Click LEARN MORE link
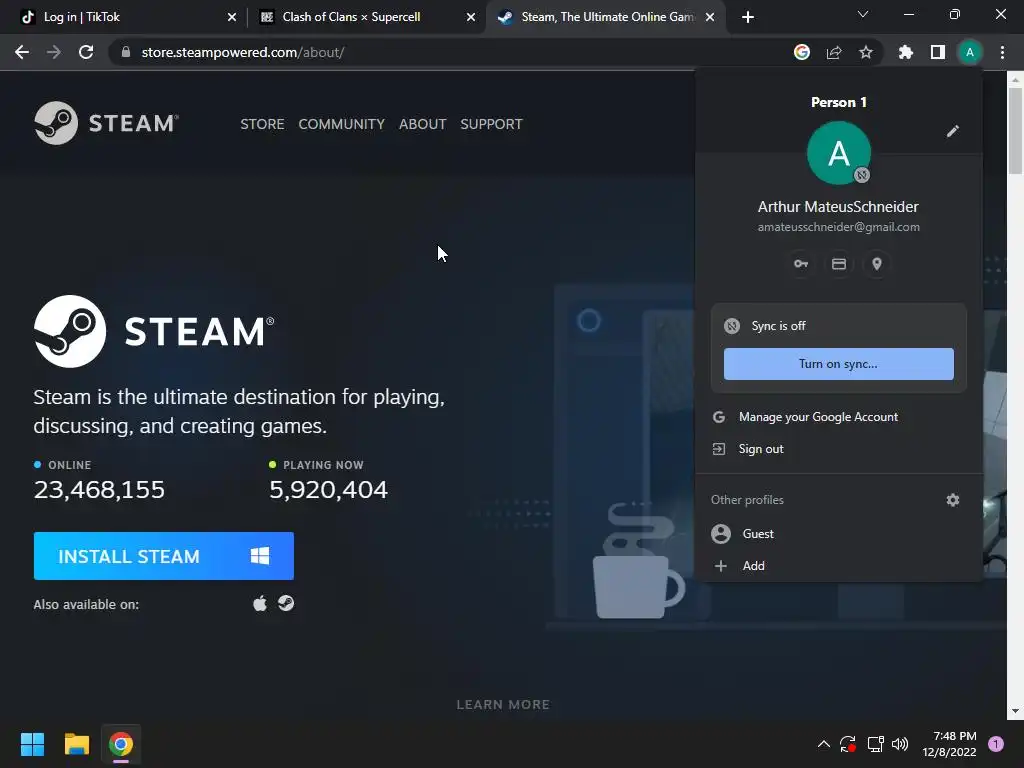Screen dimensions: 1024x768 pyautogui.click(x=503, y=705)
